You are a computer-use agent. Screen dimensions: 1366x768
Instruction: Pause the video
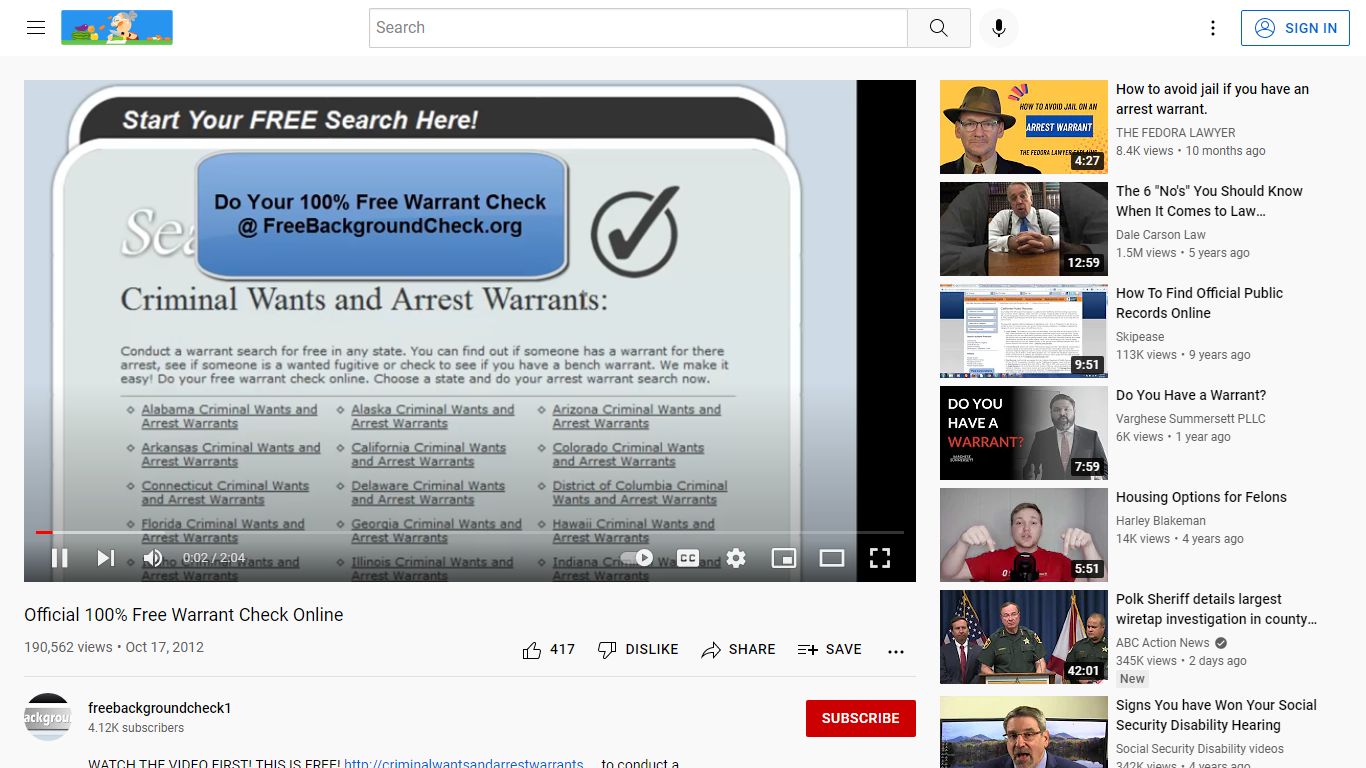(x=60, y=558)
